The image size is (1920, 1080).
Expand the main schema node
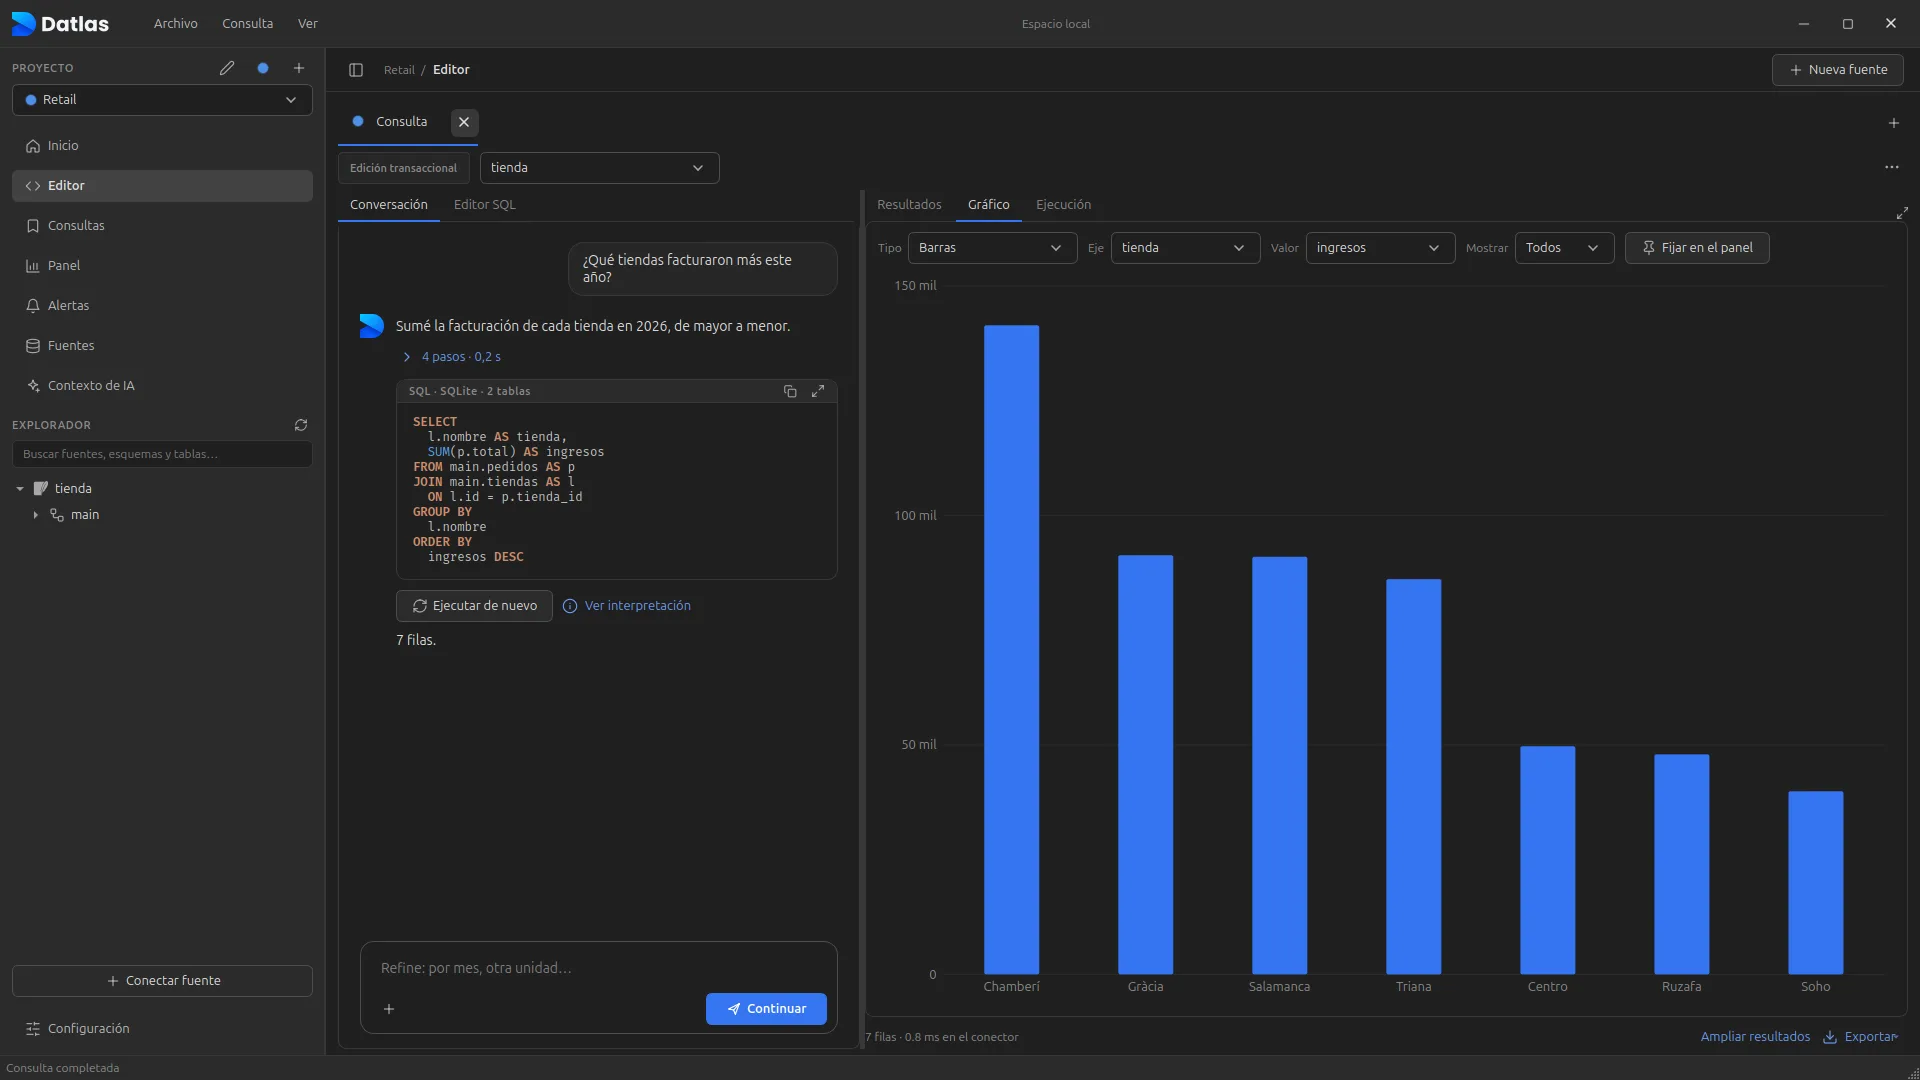tap(36, 515)
